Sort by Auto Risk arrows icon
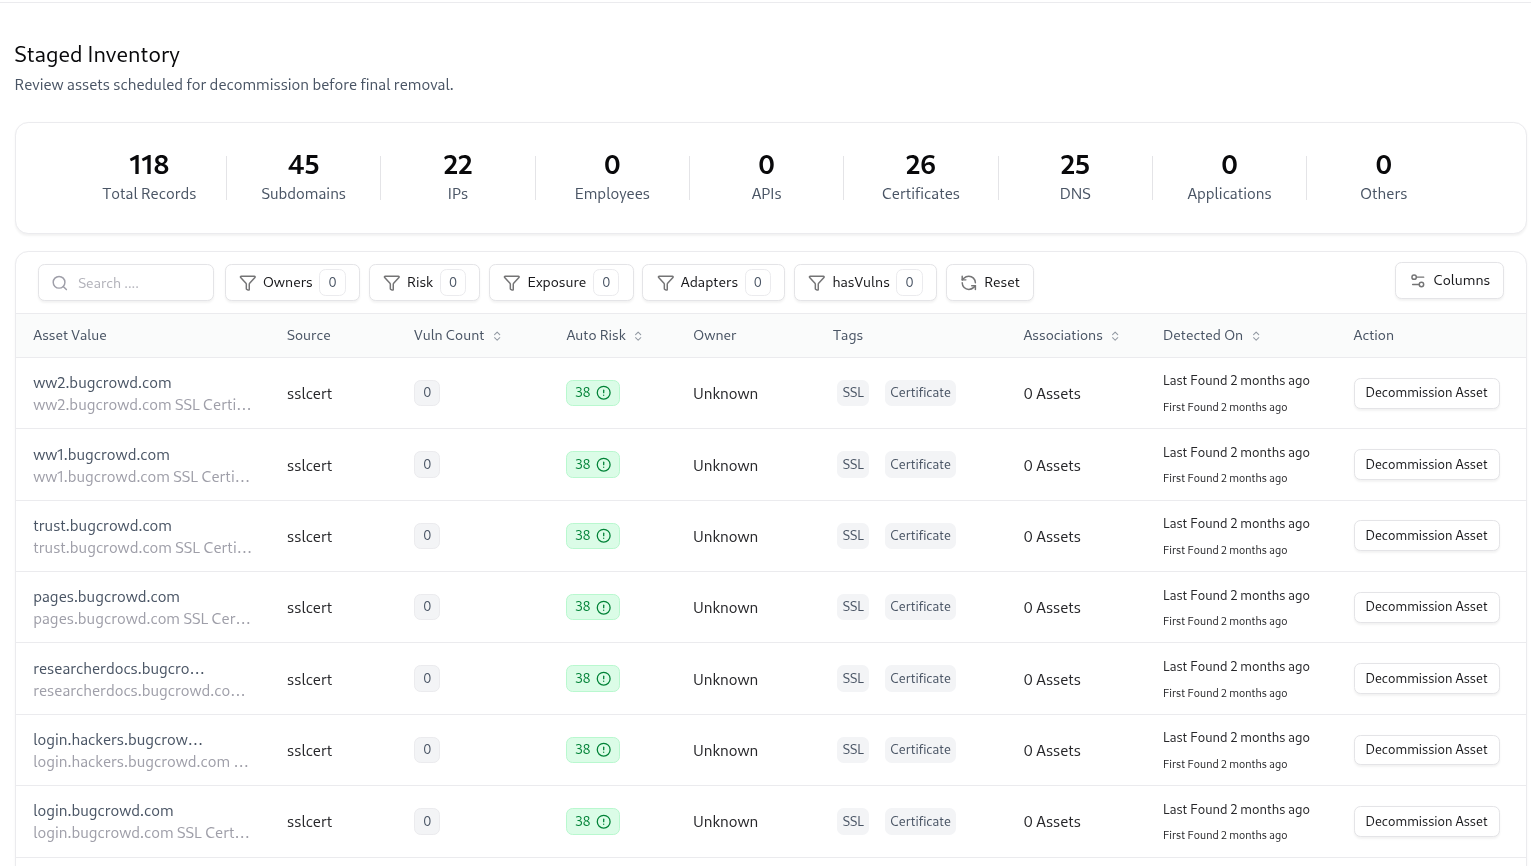Image resolution: width=1531 pixels, height=866 pixels. click(x=638, y=336)
